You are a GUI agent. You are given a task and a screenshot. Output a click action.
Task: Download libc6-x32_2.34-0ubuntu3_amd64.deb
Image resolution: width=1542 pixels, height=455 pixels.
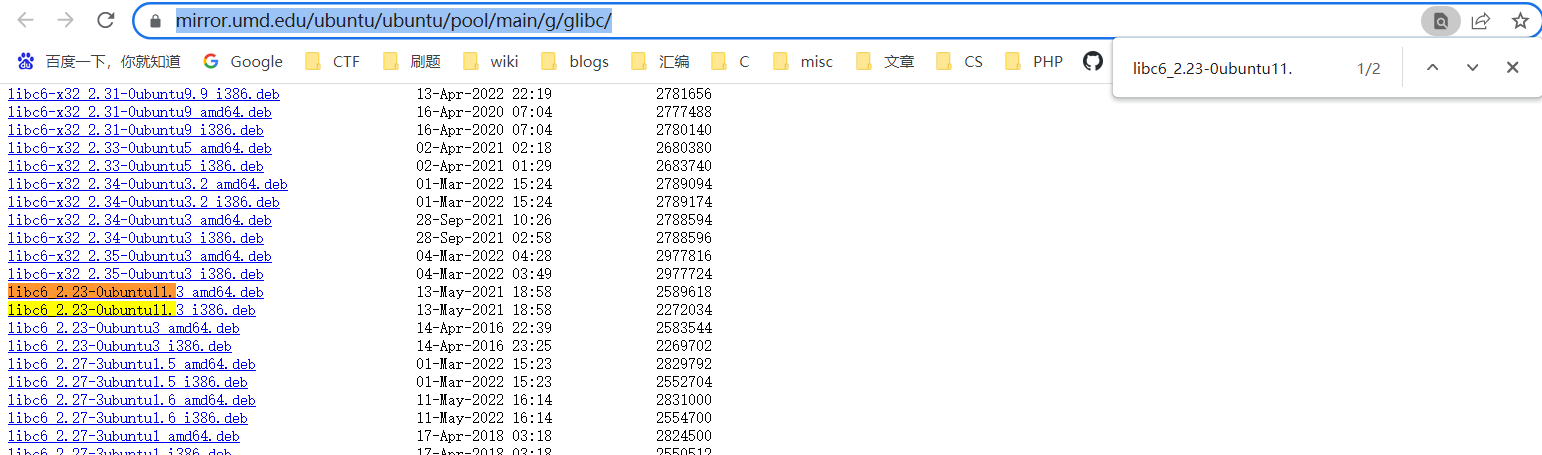(x=140, y=220)
